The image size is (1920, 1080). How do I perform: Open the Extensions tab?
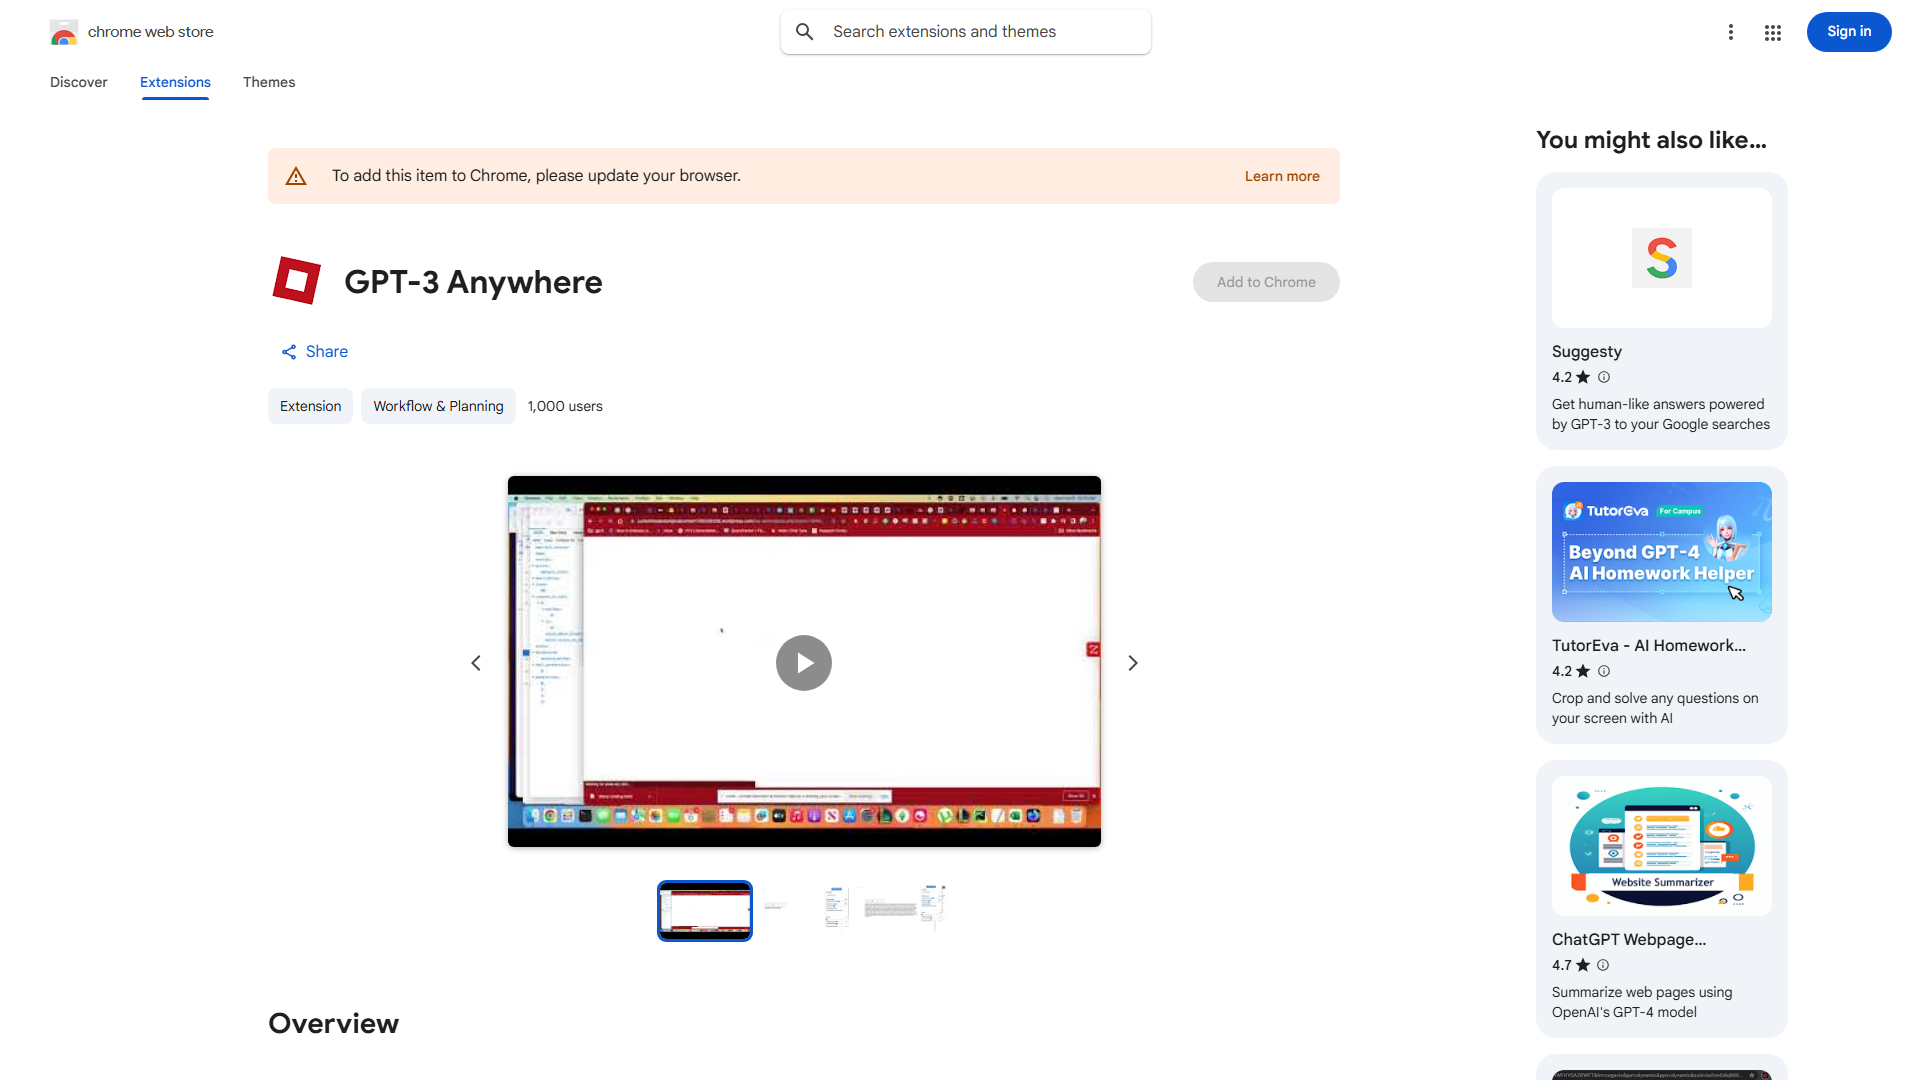click(x=175, y=82)
